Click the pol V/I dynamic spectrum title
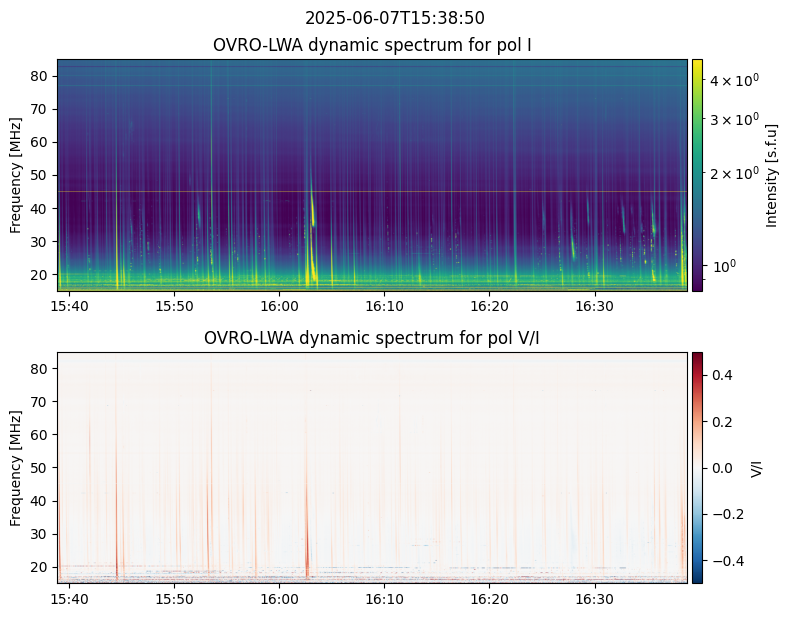Image resolution: width=789 pixels, height=617 pixels. (372, 338)
